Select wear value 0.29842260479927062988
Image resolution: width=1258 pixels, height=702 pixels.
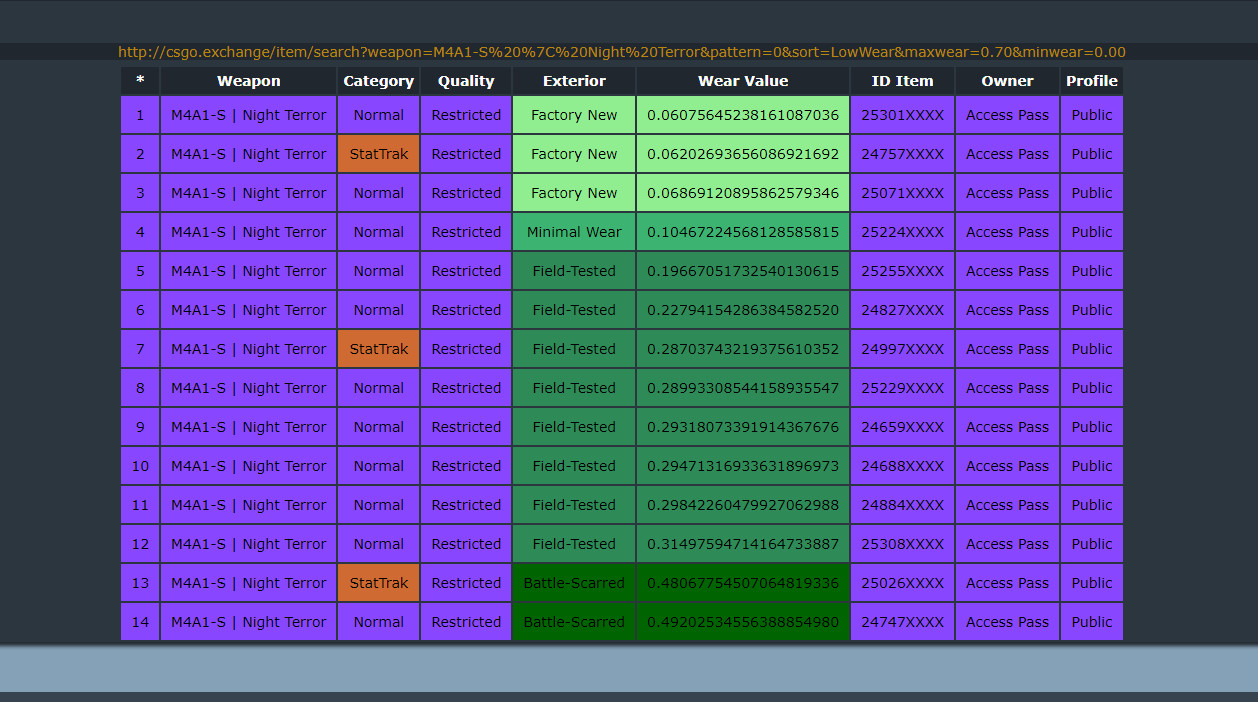pos(743,505)
